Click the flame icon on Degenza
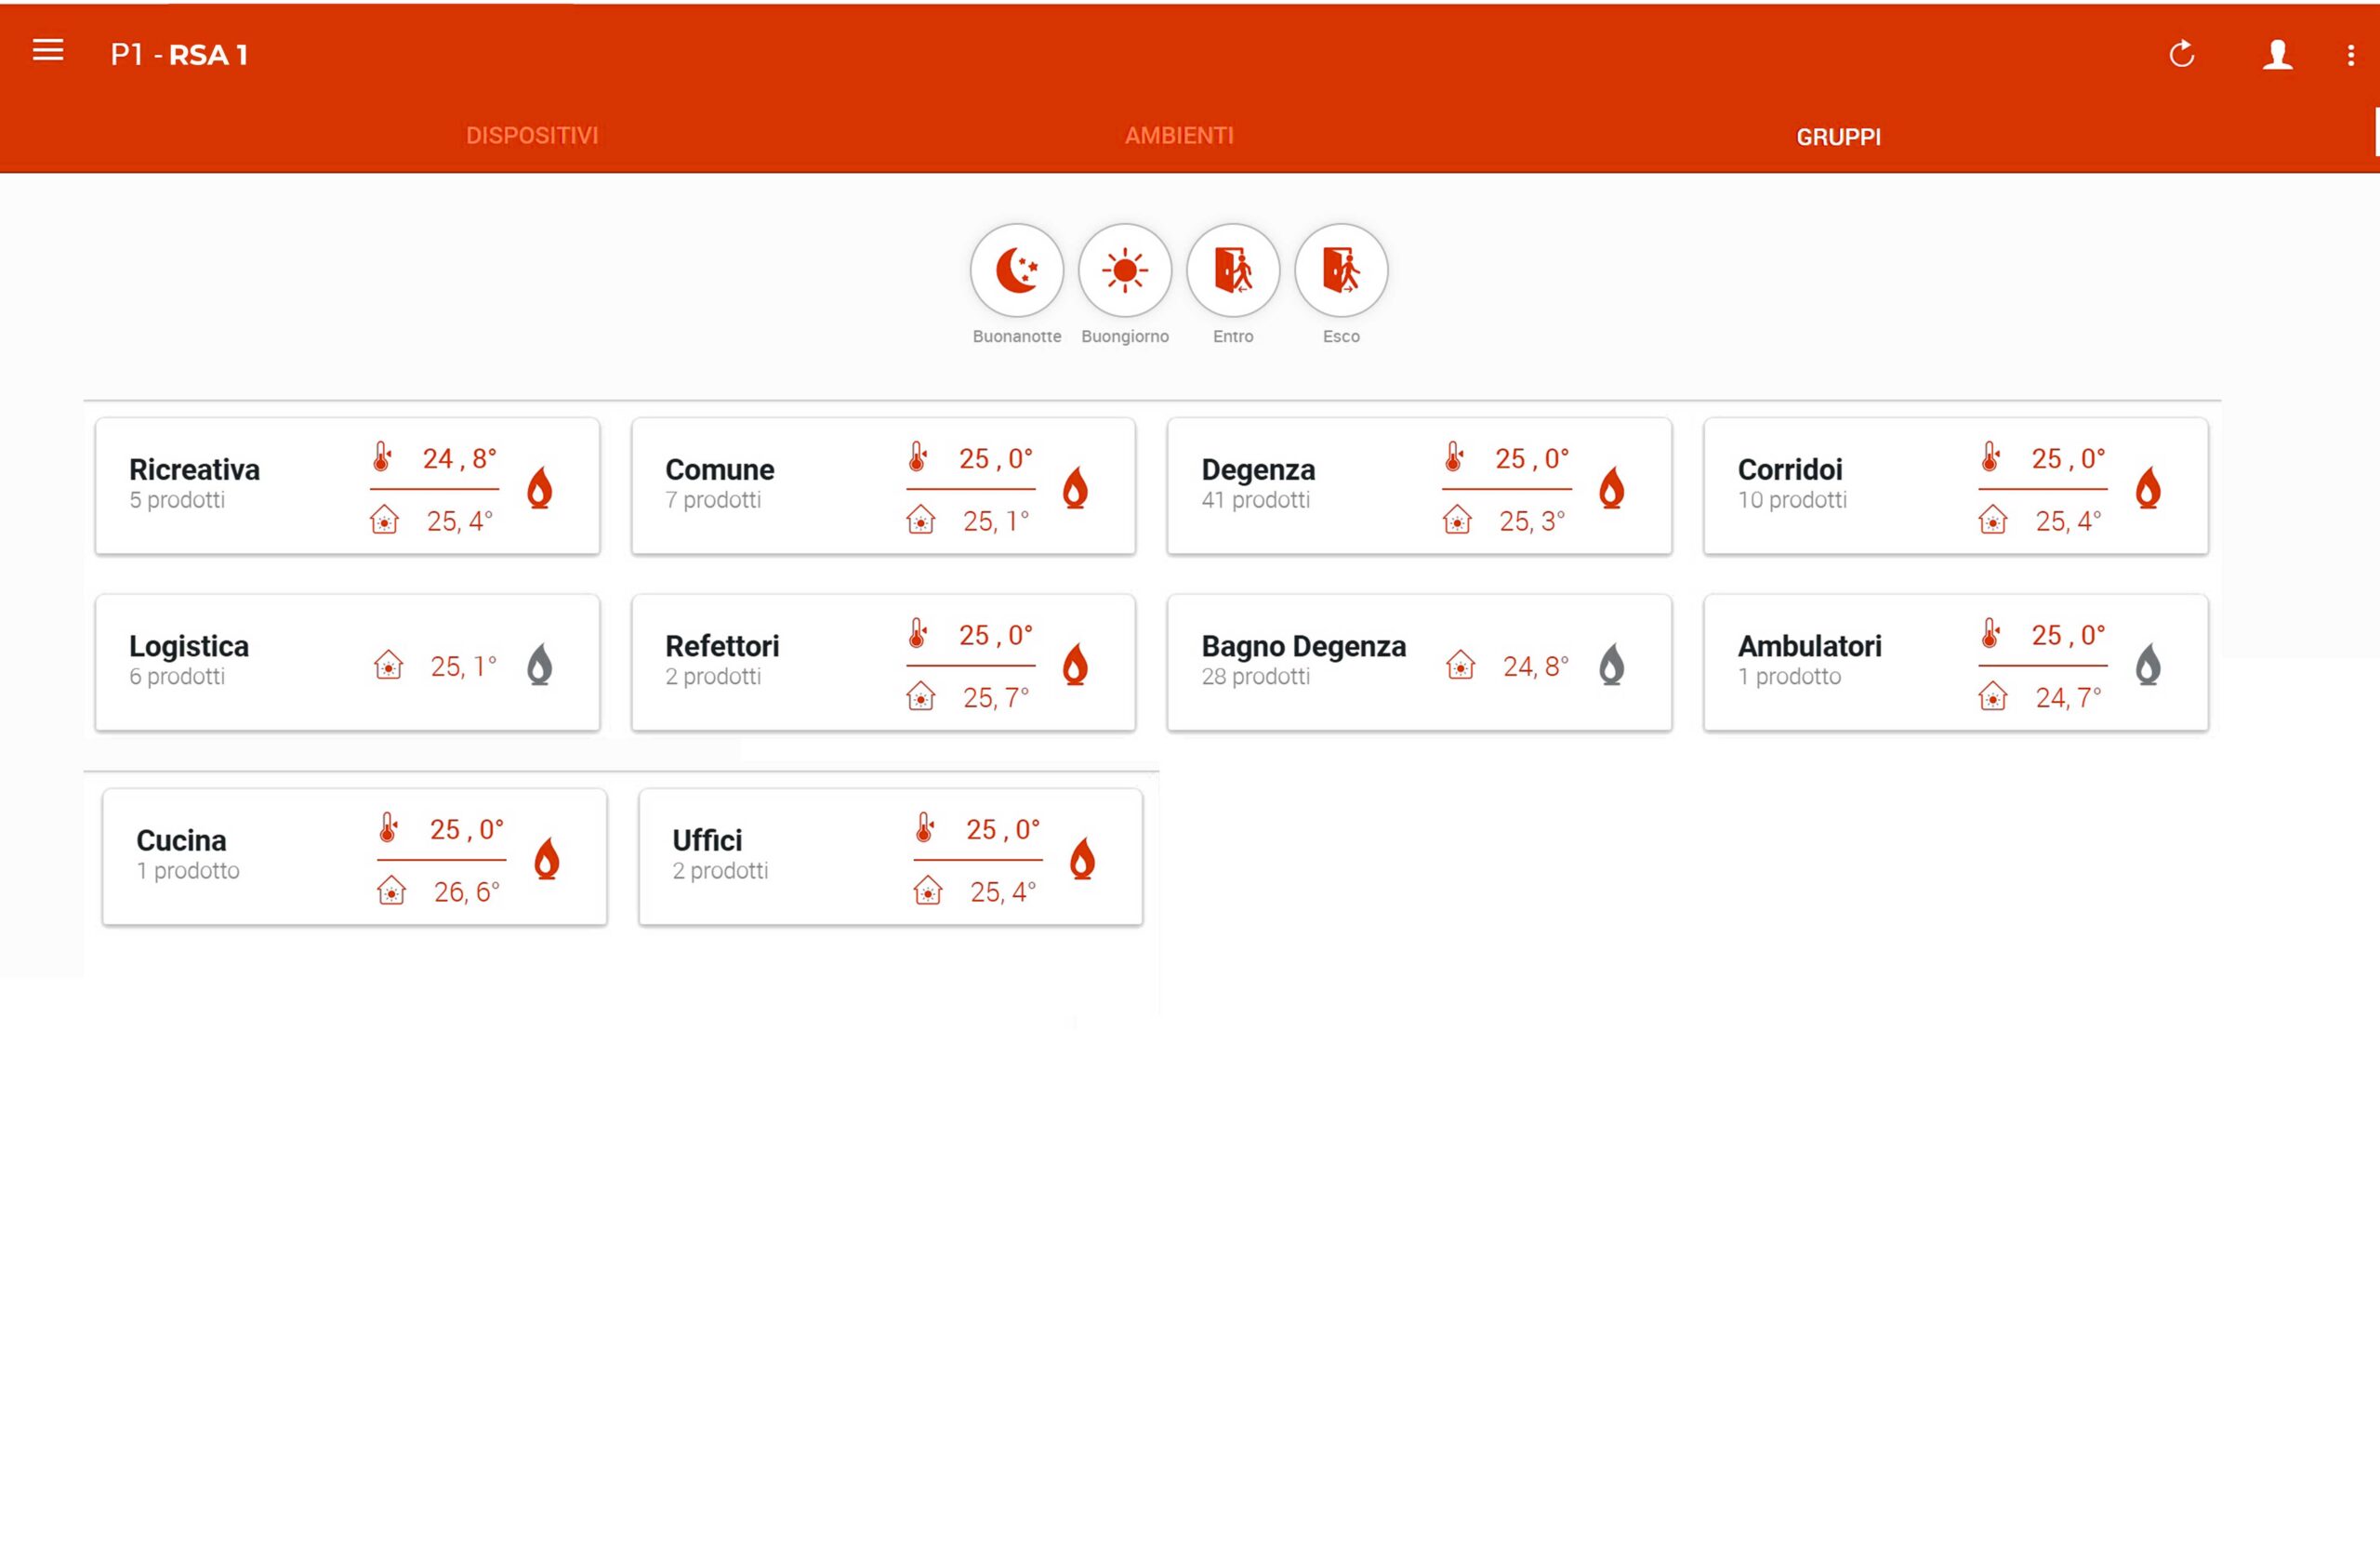This screenshot has width=2380, height=1557. click(1611, 488)
